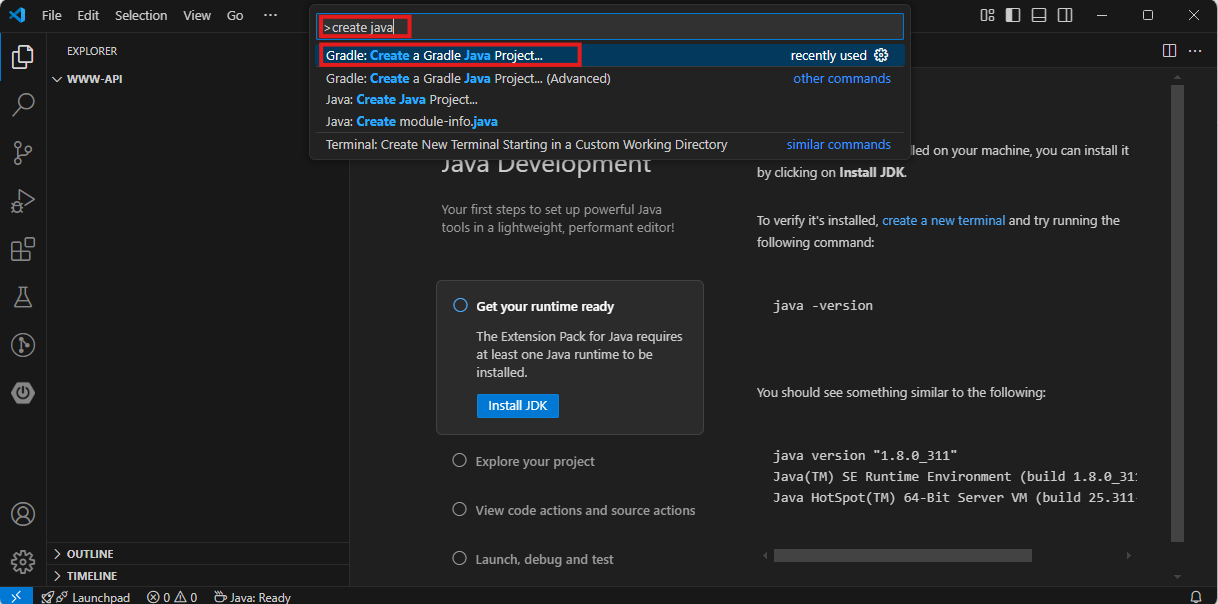This screenshot has height=604, width=1218.
Task: Toggle Primary Side Bar layout icon
Action: (x=1014, y=15)
